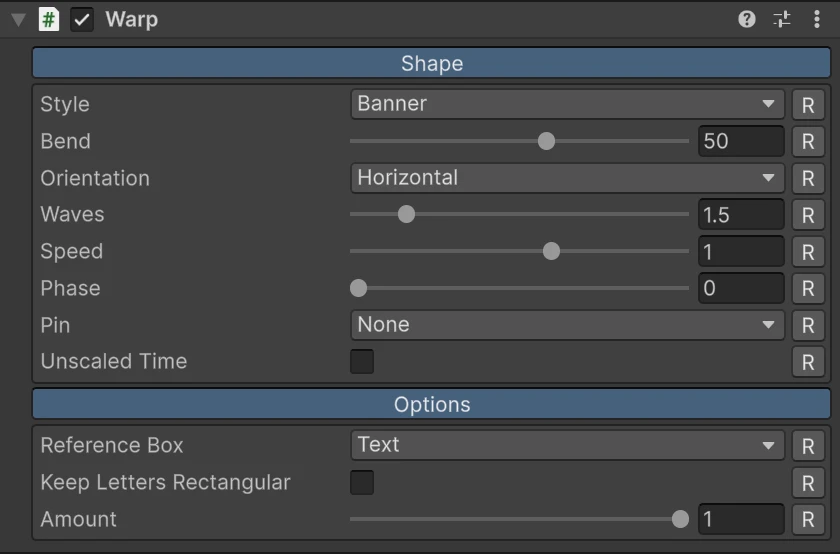
Task: Click the Reference Box property label
Action: click(x=112, y=445)
